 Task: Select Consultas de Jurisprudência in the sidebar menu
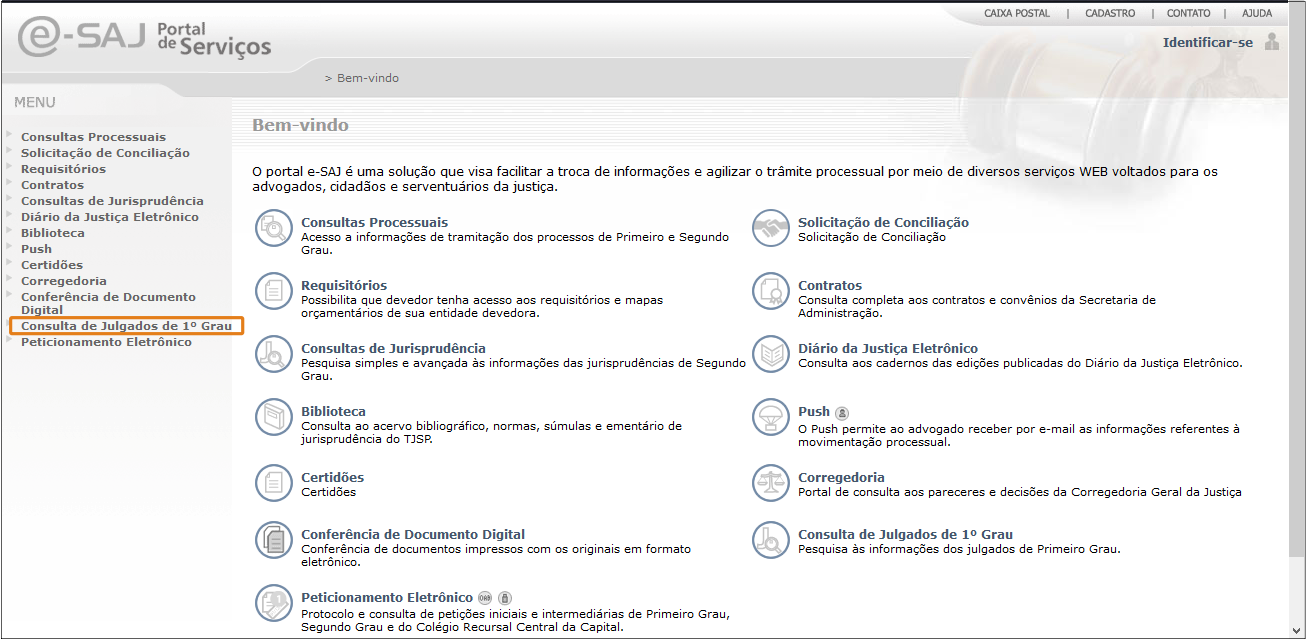pos(112,201)
